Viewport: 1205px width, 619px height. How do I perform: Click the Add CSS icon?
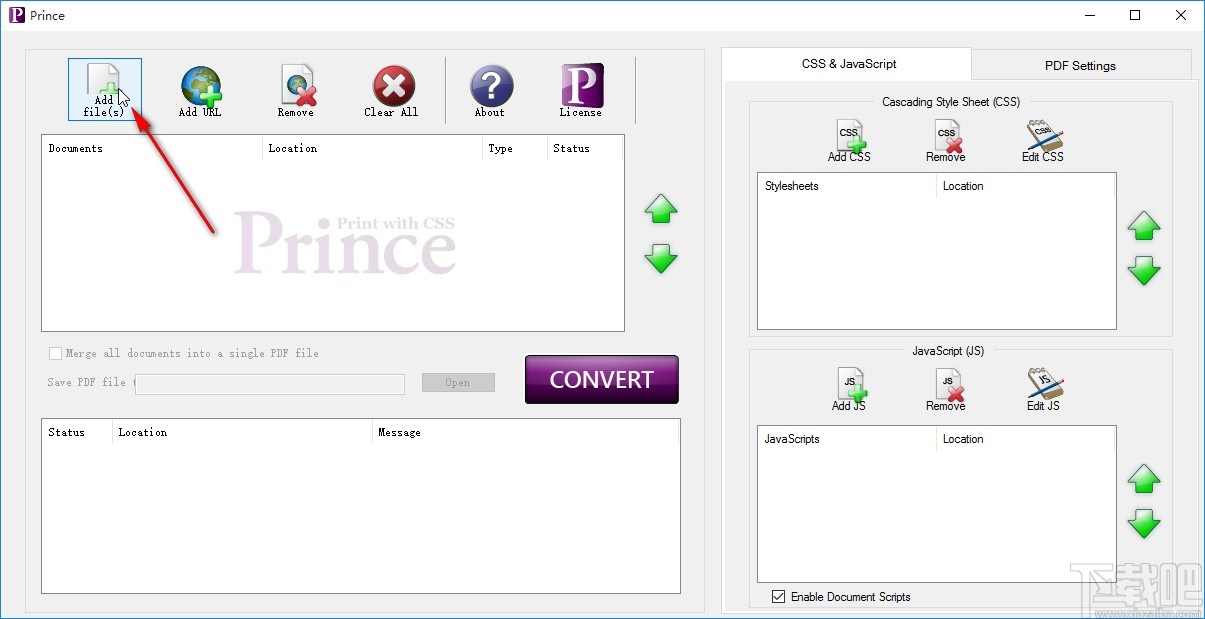pos(849,141)
